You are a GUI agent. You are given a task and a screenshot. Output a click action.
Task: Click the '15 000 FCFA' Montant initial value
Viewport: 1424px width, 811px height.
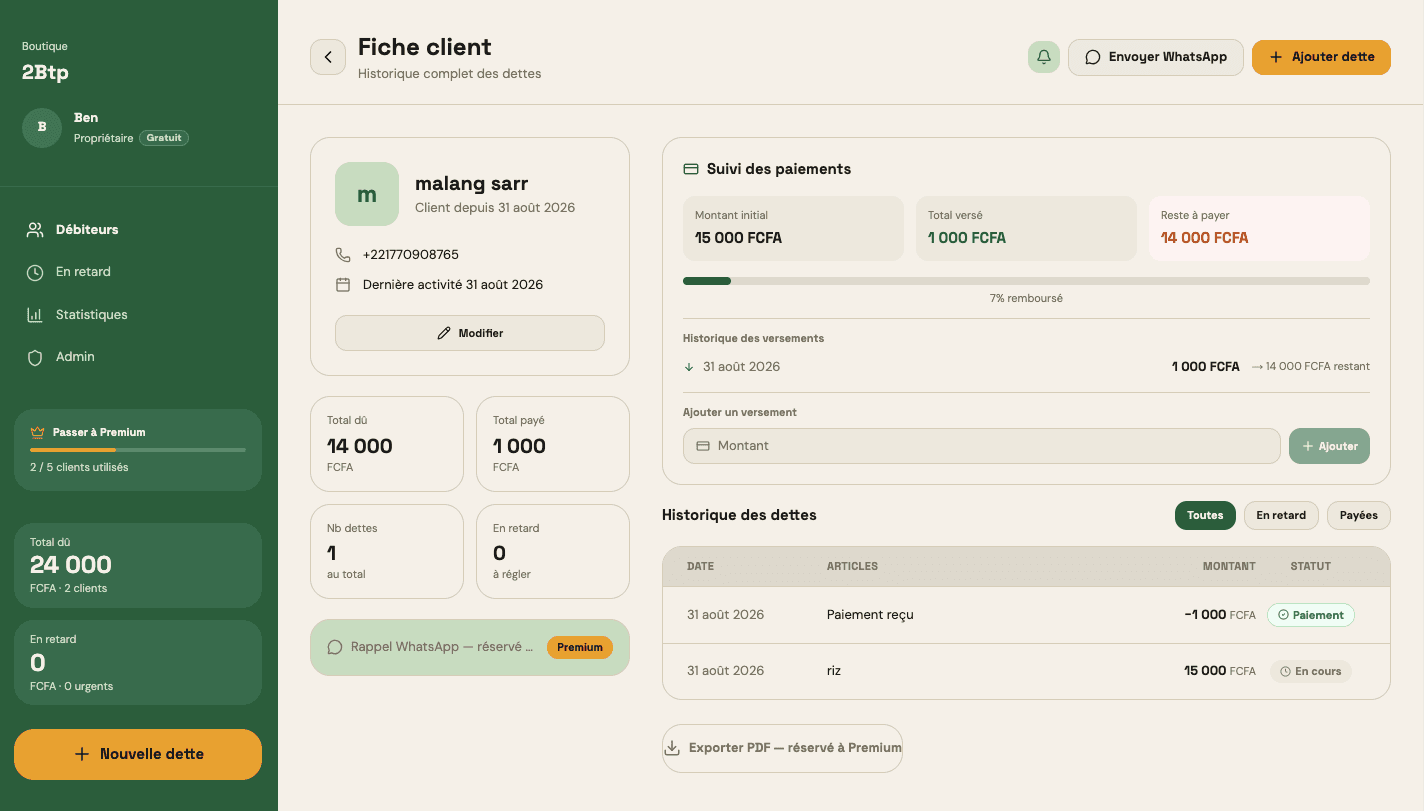click(738, 238)
